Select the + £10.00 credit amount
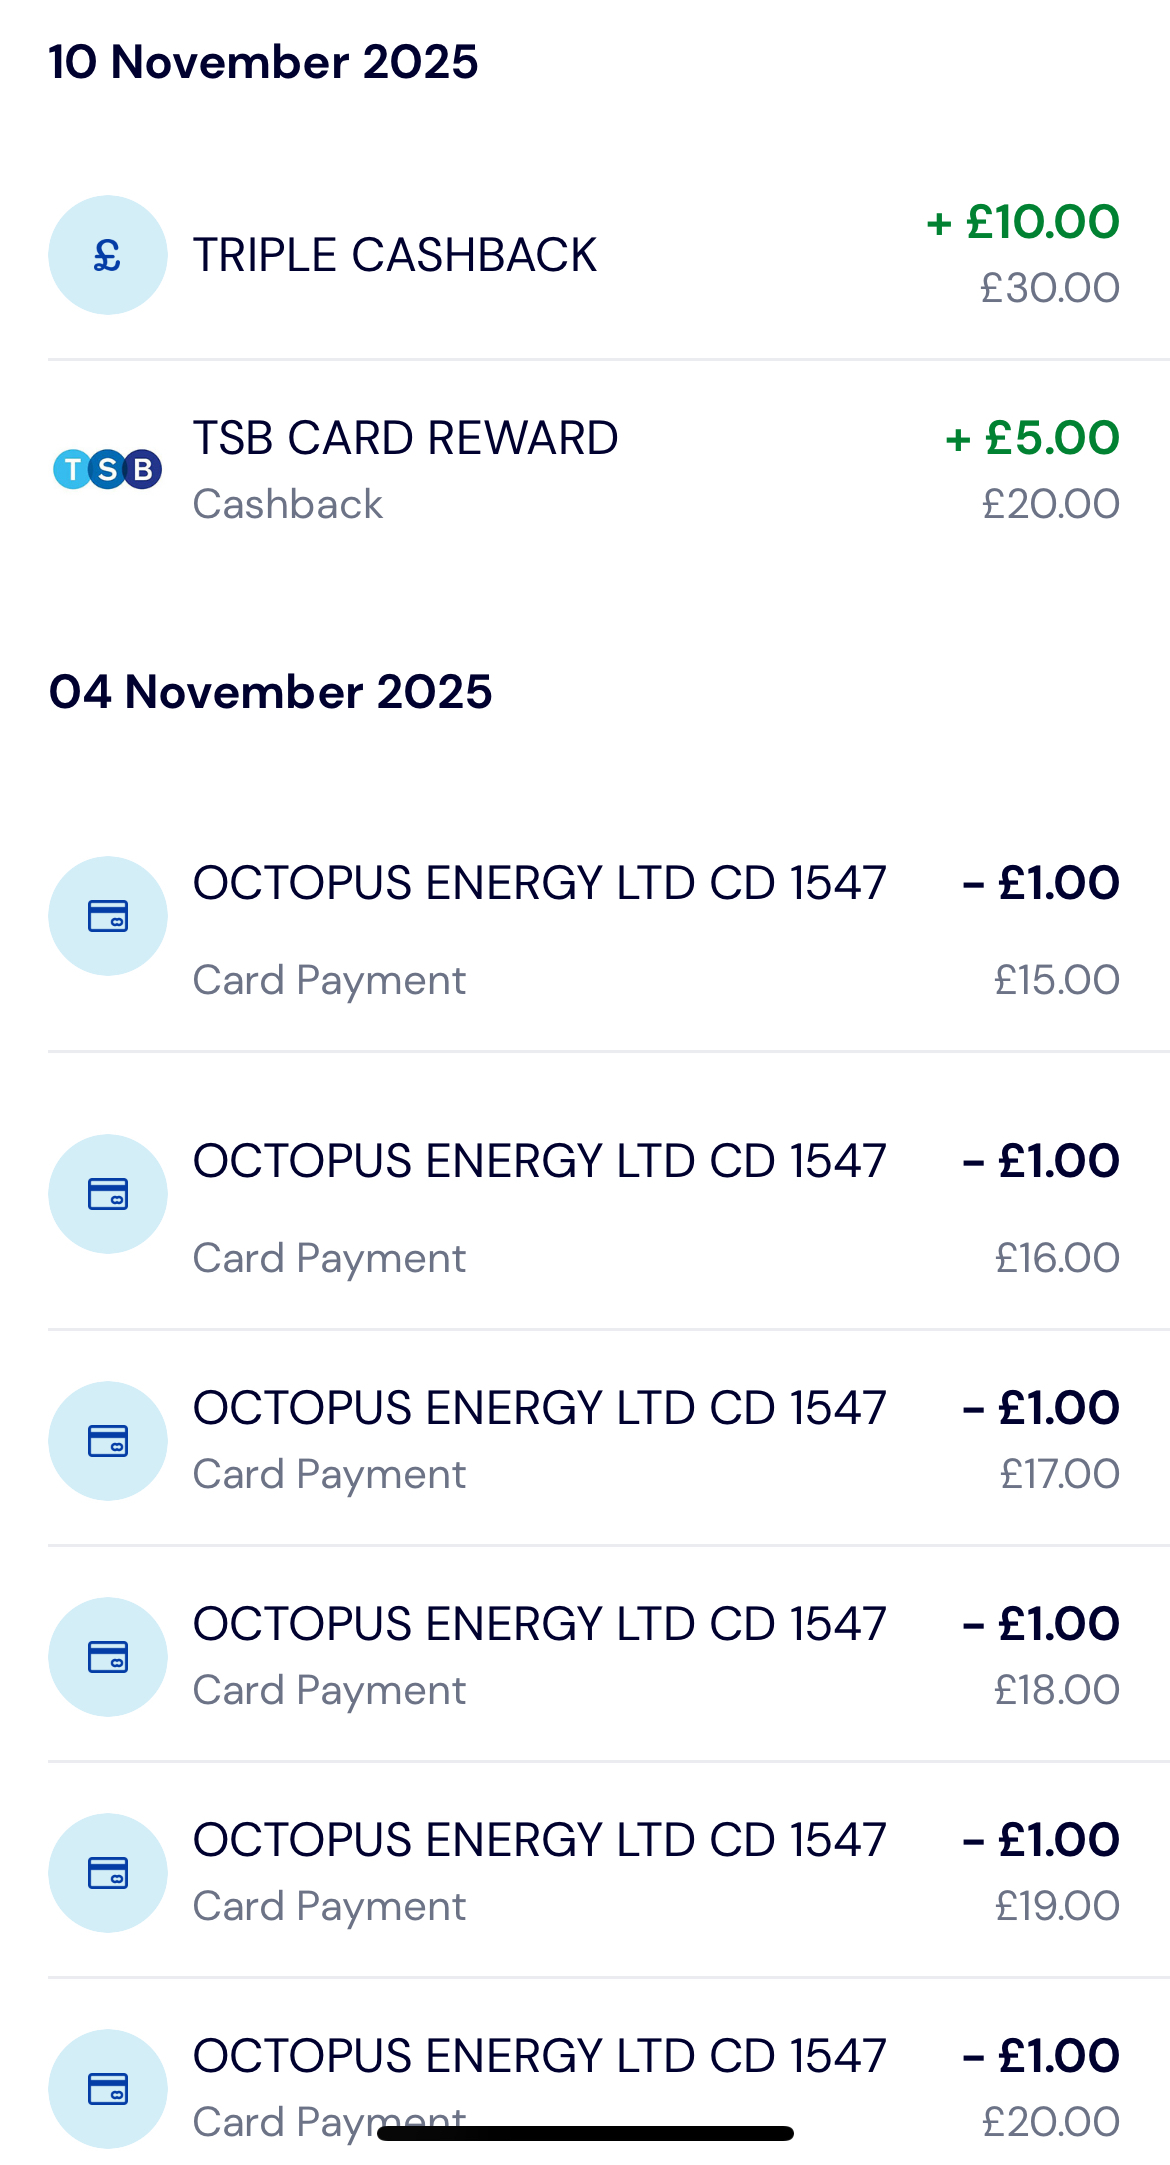 point(1022,222)
